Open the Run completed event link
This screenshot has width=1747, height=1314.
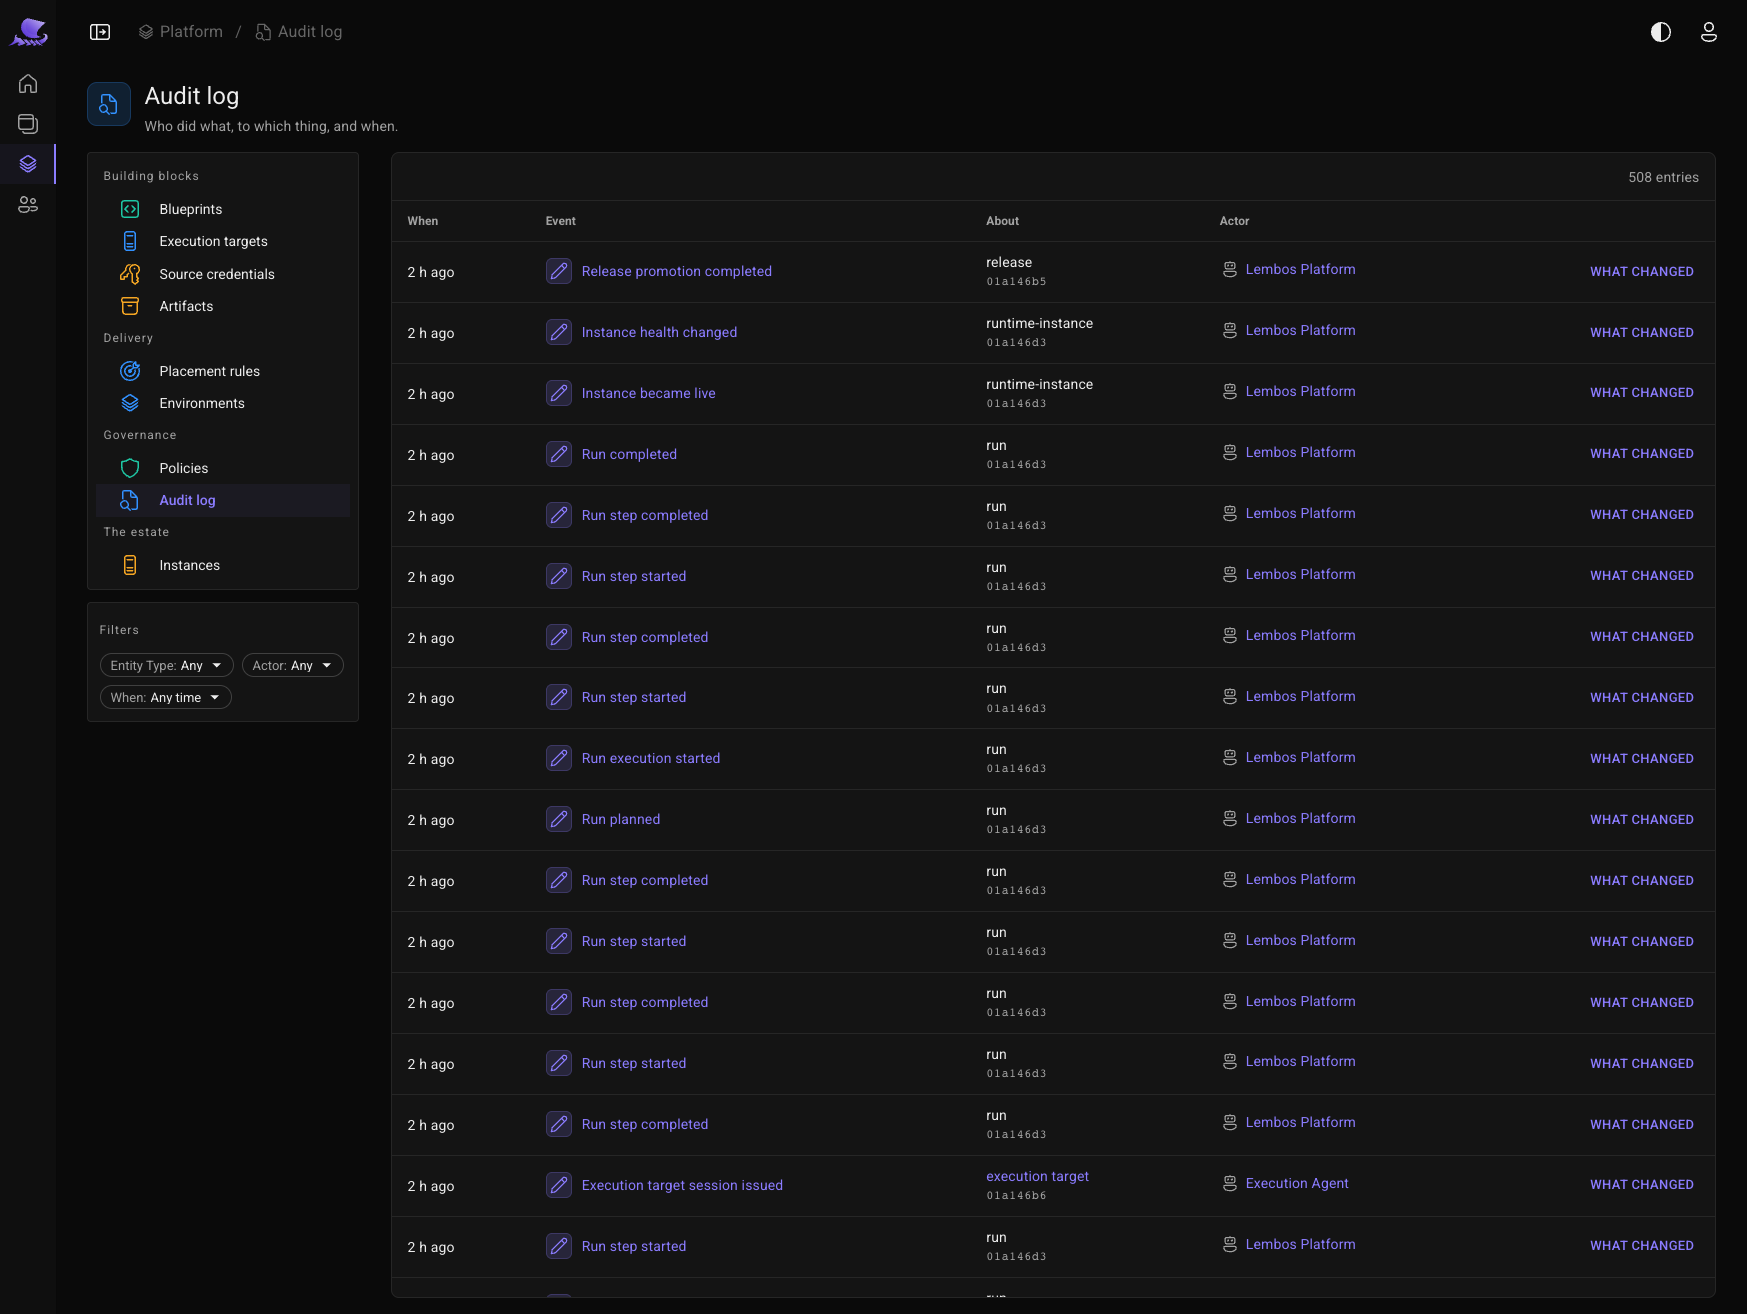pos(629,454)
